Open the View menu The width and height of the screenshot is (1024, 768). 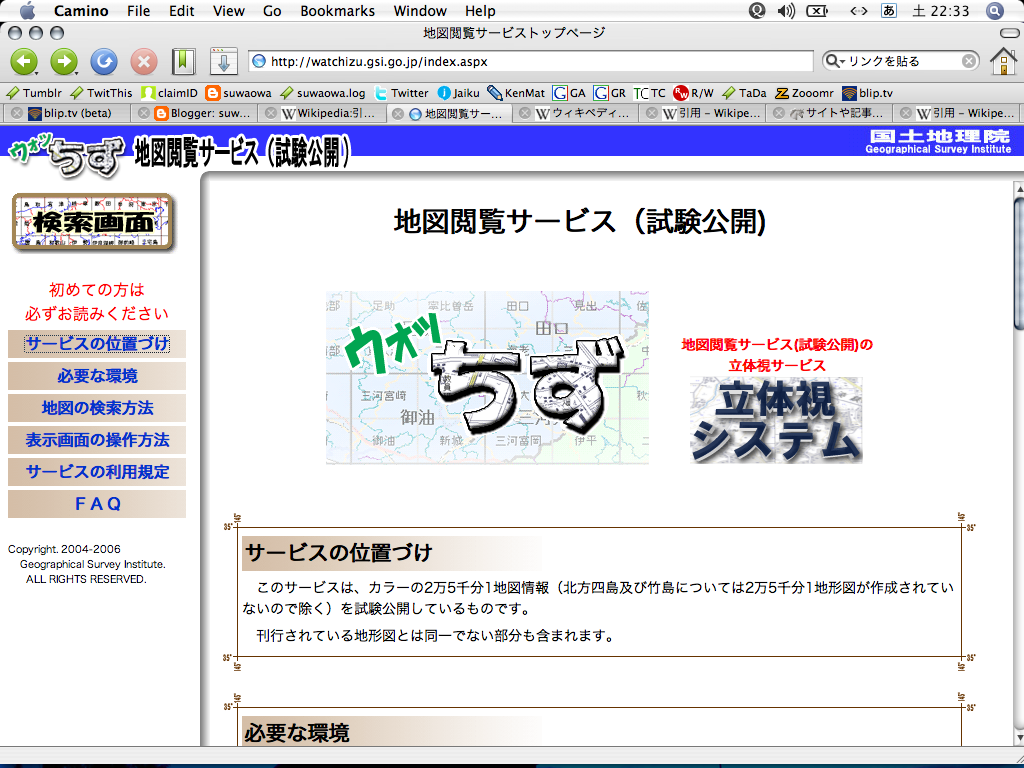pyautogui.click(x=229, y=10)
